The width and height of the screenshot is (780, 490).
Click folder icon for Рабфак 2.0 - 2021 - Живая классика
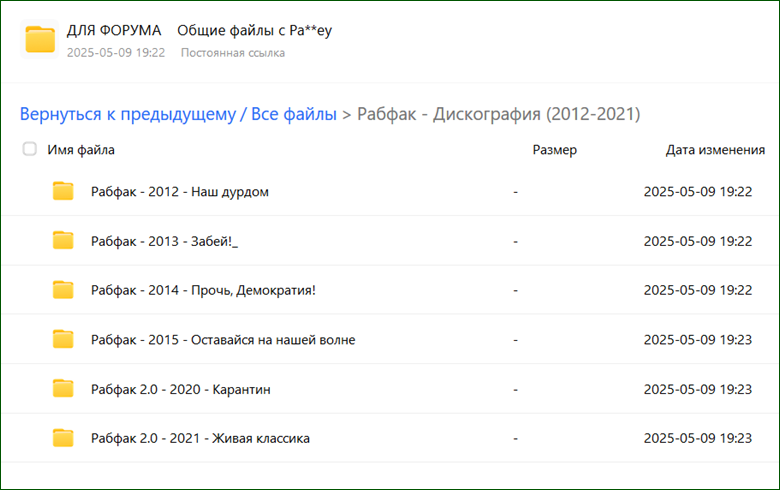(63, 438)
